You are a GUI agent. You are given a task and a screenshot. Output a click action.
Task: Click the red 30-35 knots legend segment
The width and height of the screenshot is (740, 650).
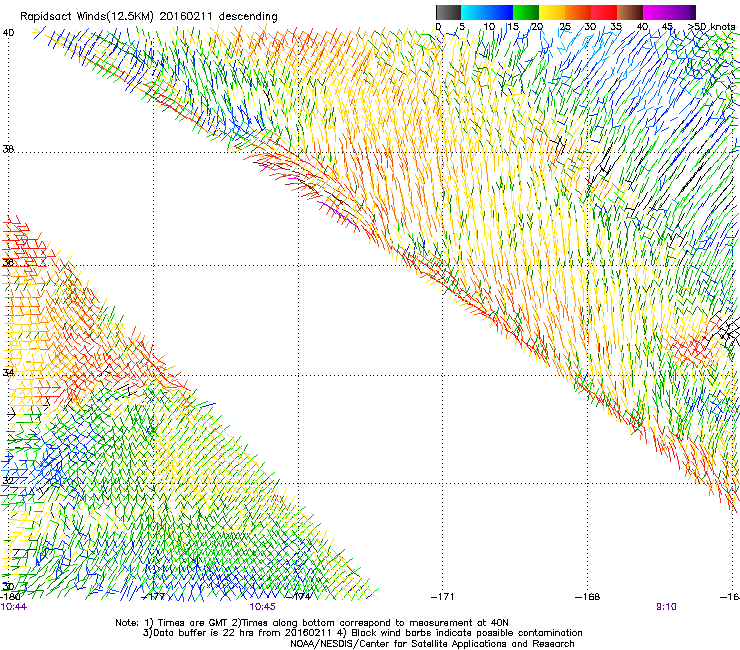(604, 12)
